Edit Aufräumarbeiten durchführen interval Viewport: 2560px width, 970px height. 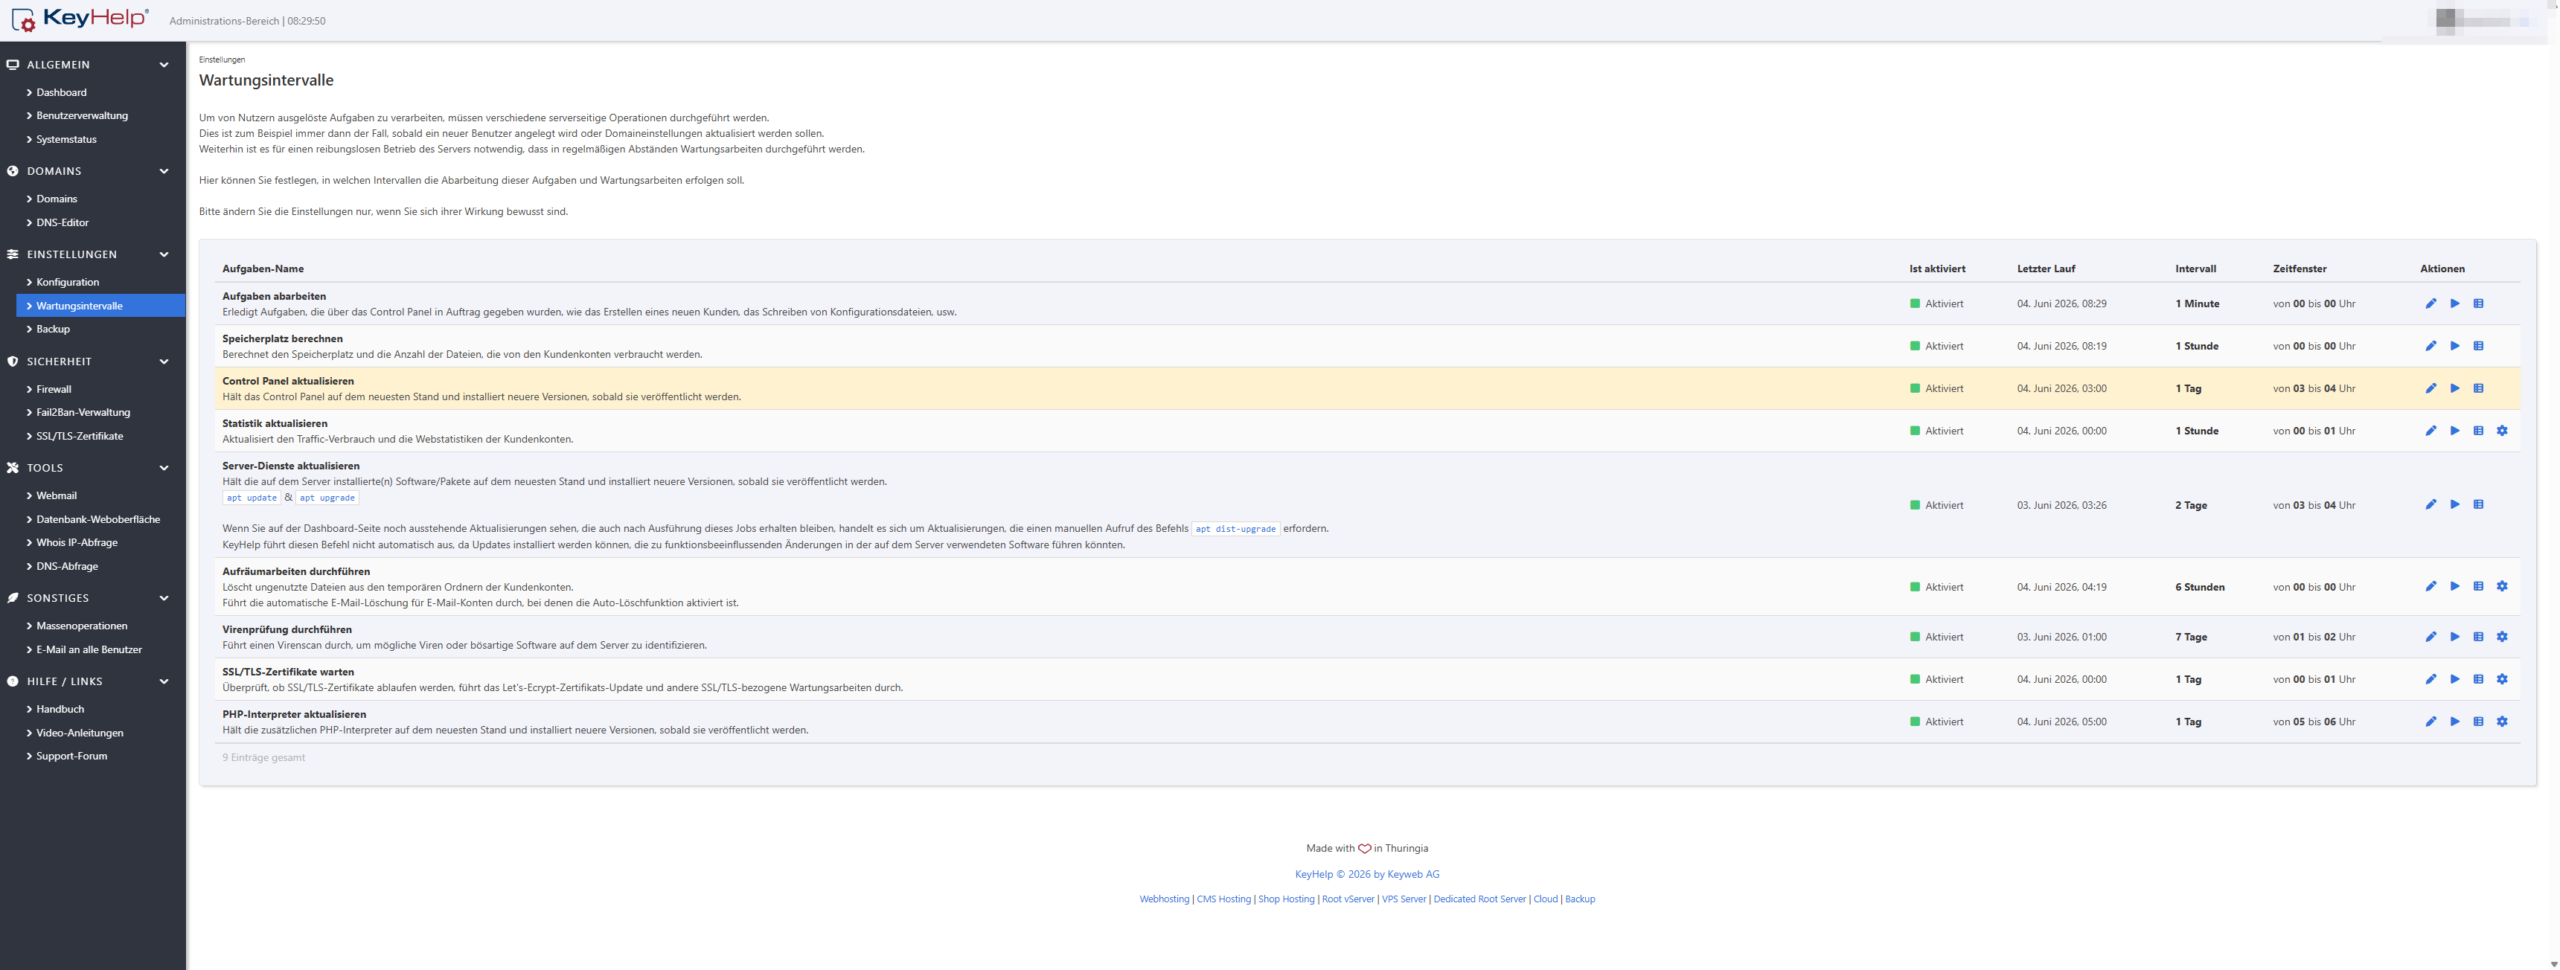tap(2431, 587)
